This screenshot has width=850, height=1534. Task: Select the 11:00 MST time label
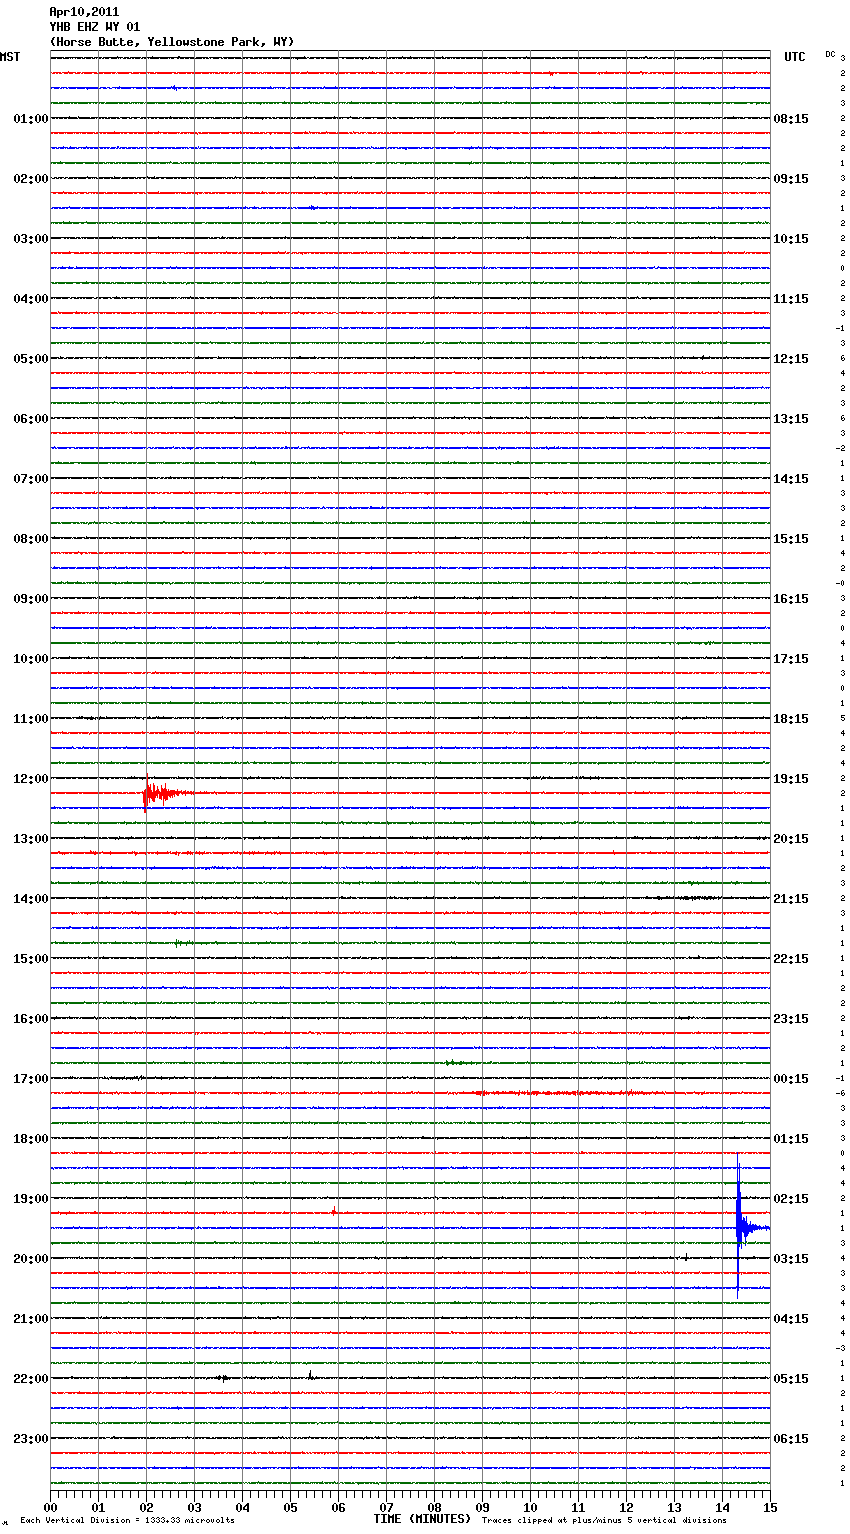[x=31, y=719]
